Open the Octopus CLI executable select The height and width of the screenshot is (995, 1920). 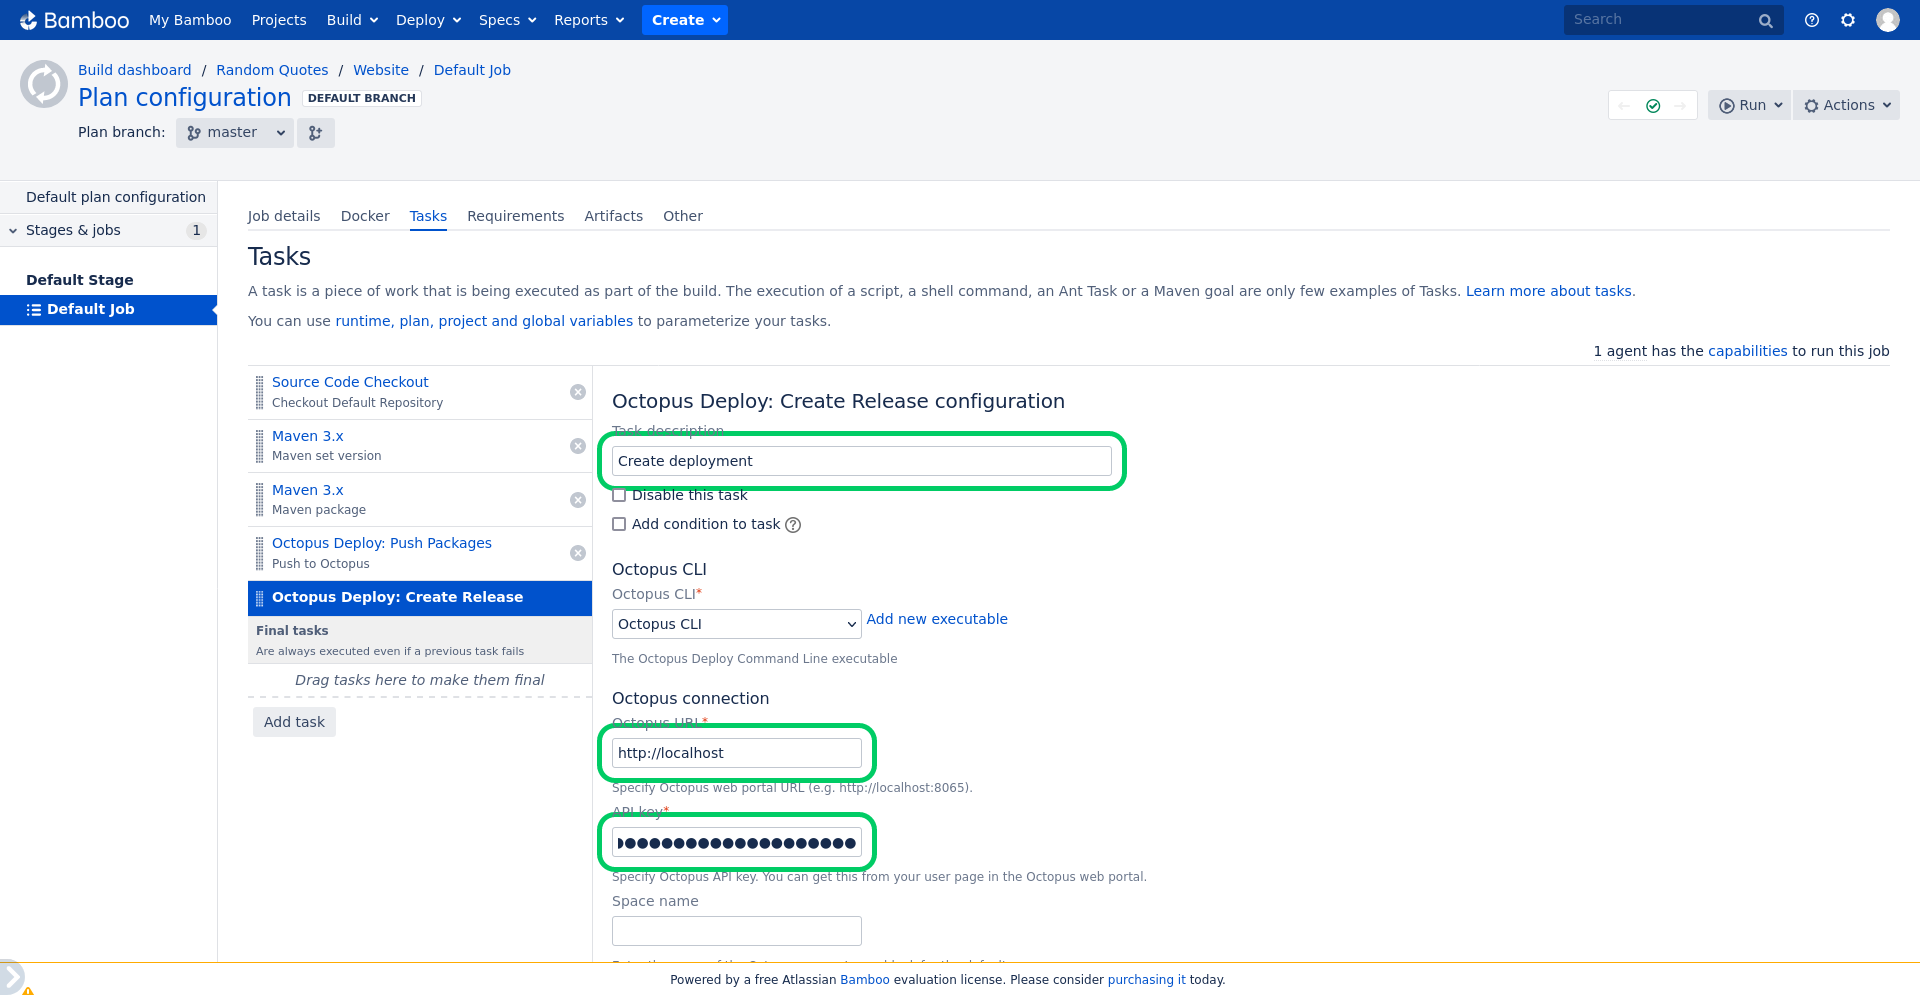point(737,624)
